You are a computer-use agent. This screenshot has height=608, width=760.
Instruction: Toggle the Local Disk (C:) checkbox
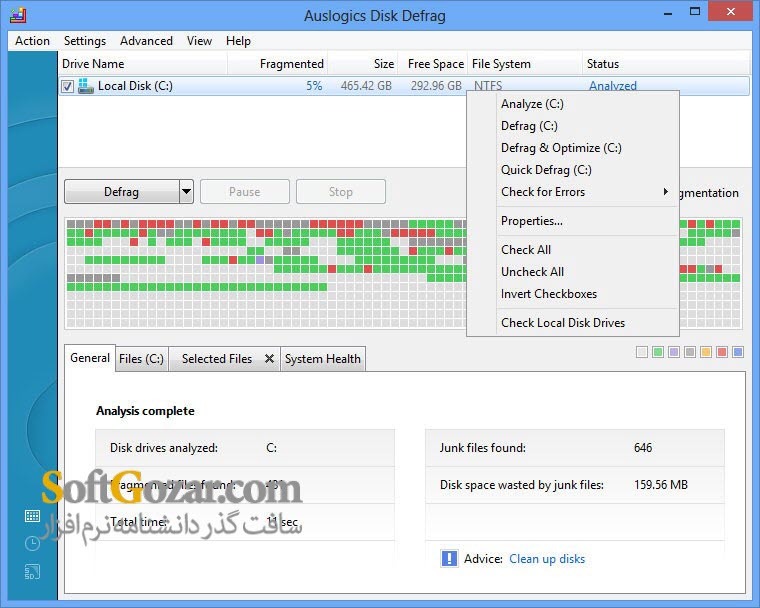tap(67, 86)
